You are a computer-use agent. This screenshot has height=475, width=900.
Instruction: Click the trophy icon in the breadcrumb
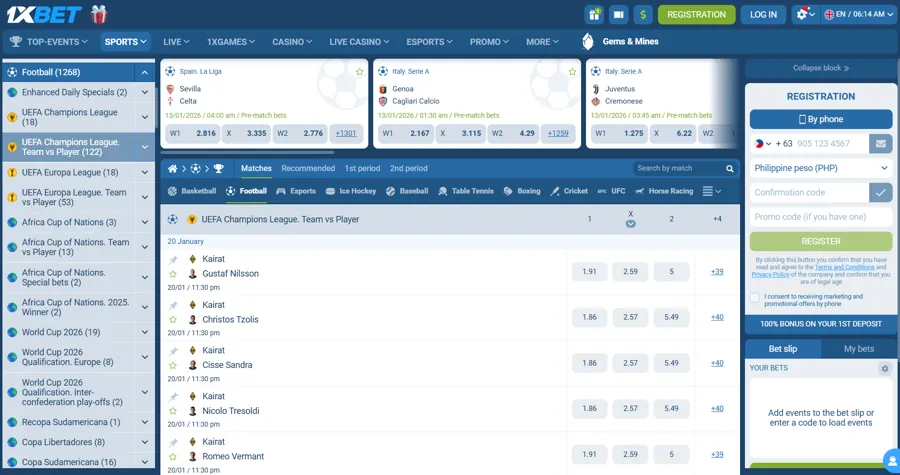[x=219, y=169]
